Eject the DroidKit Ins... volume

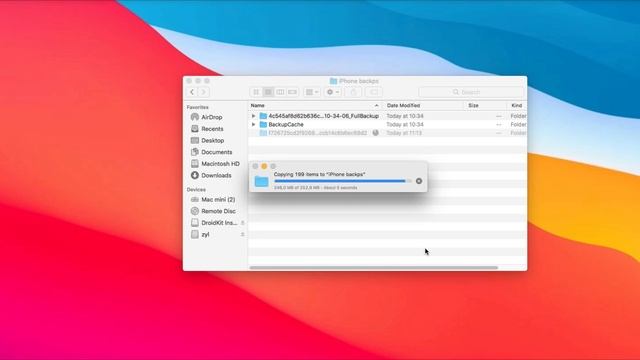click(242, 223)
